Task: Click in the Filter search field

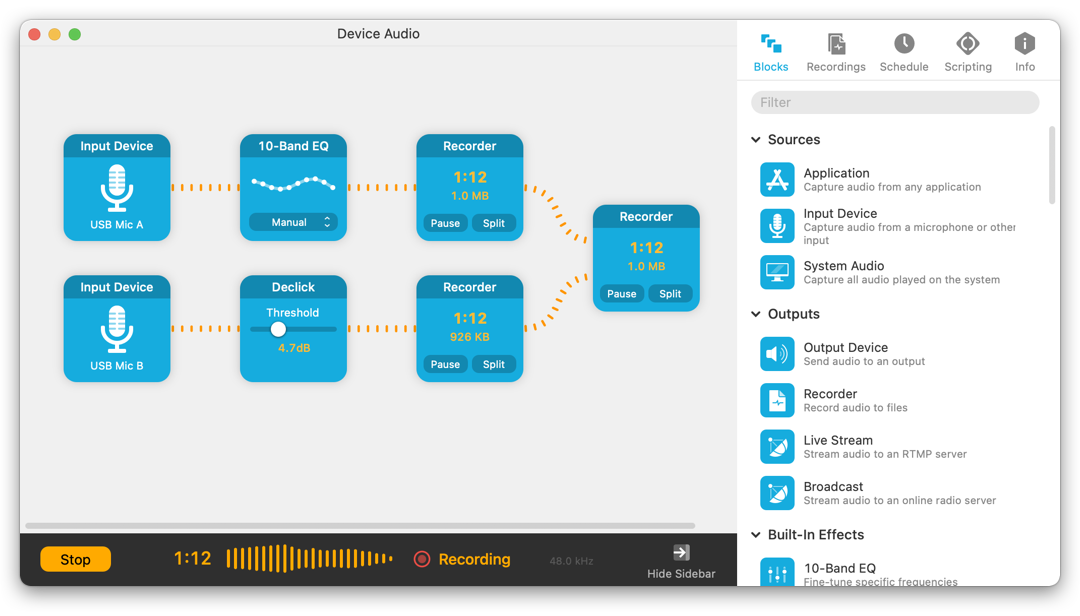Action: [x=895, y=103]
